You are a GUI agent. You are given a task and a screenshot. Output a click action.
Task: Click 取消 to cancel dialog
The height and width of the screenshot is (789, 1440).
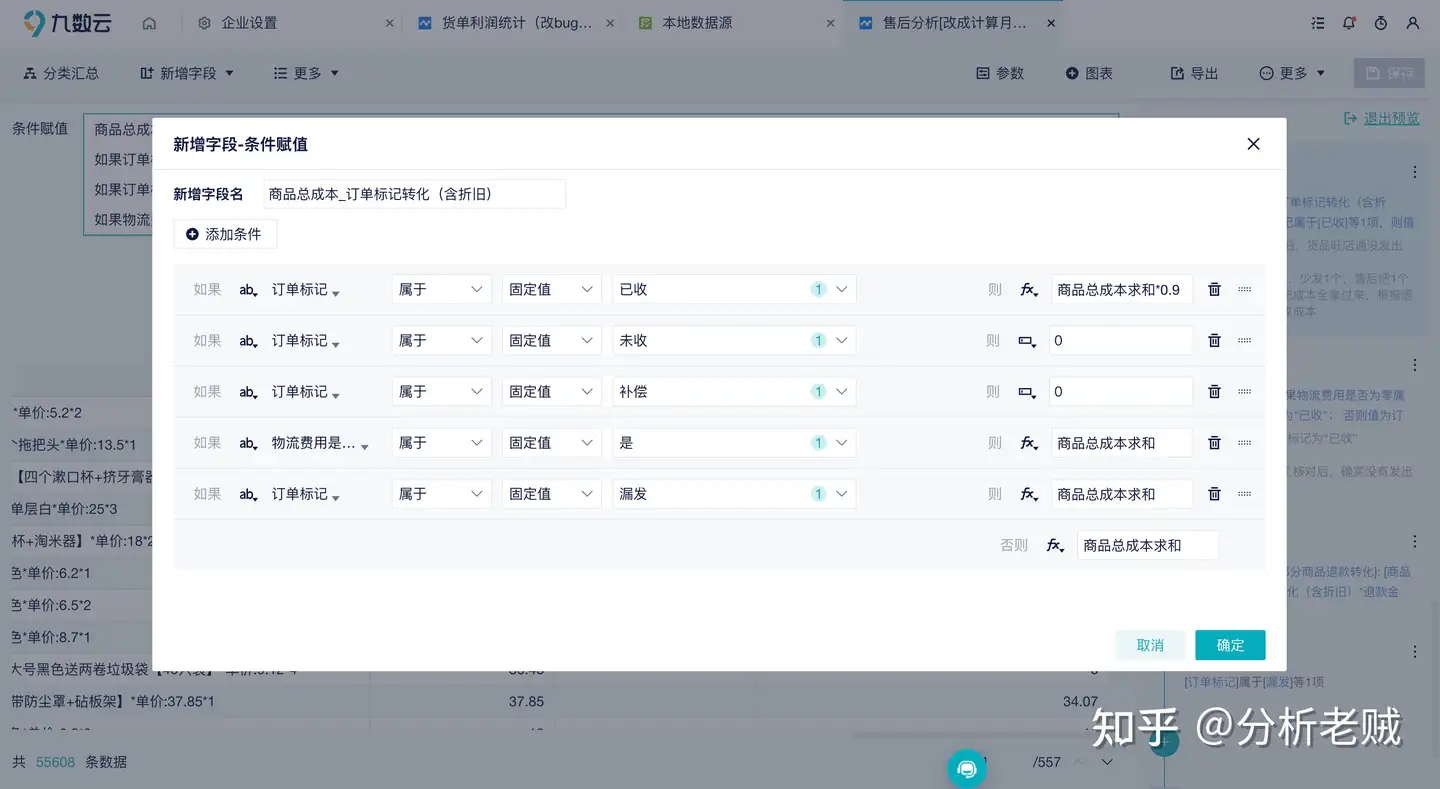pos(1150,645)
